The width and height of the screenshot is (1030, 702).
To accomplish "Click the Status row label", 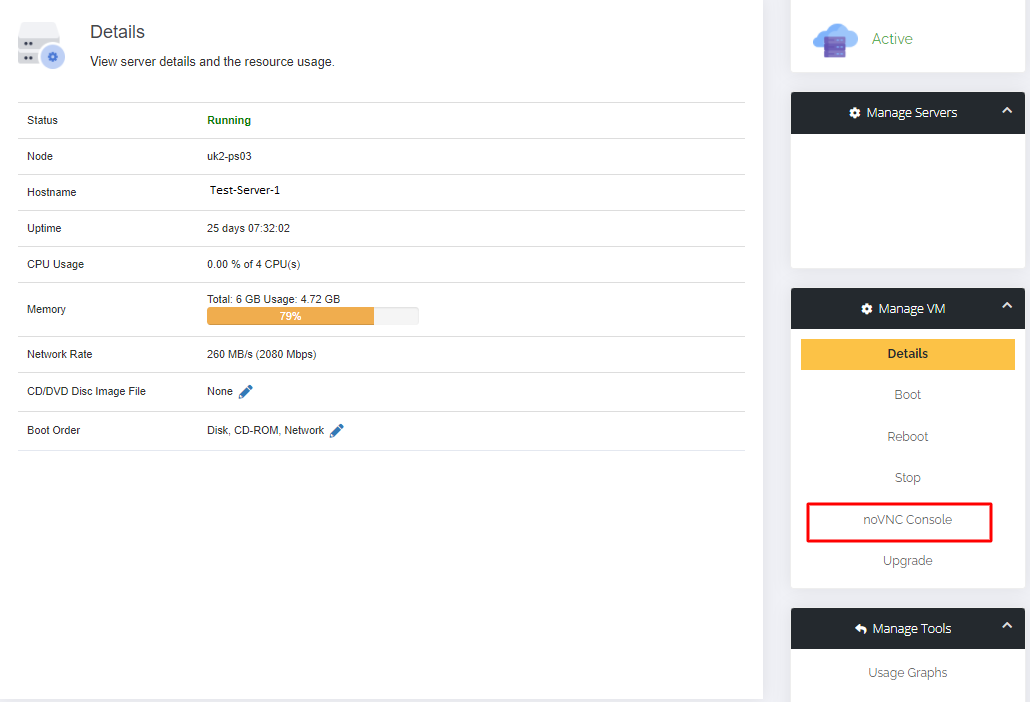I will coord(42,120).
